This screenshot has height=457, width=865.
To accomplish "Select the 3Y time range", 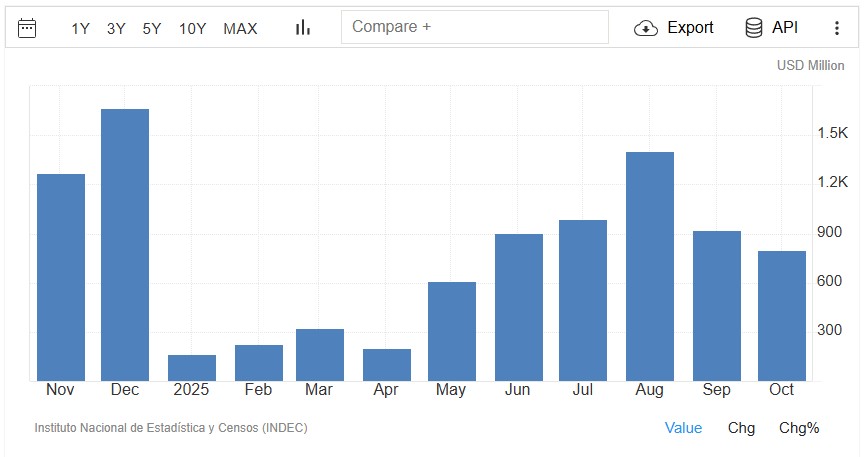I will pyautogui.click(x=116, y=29).
